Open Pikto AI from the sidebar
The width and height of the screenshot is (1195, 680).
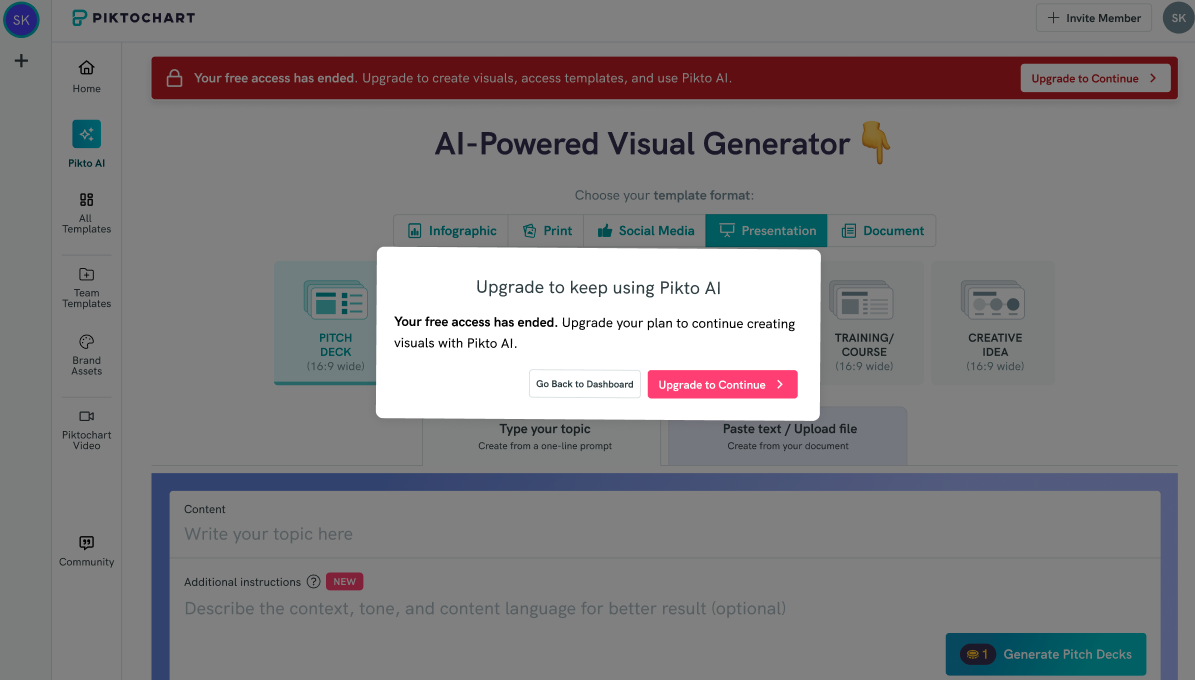86,144
